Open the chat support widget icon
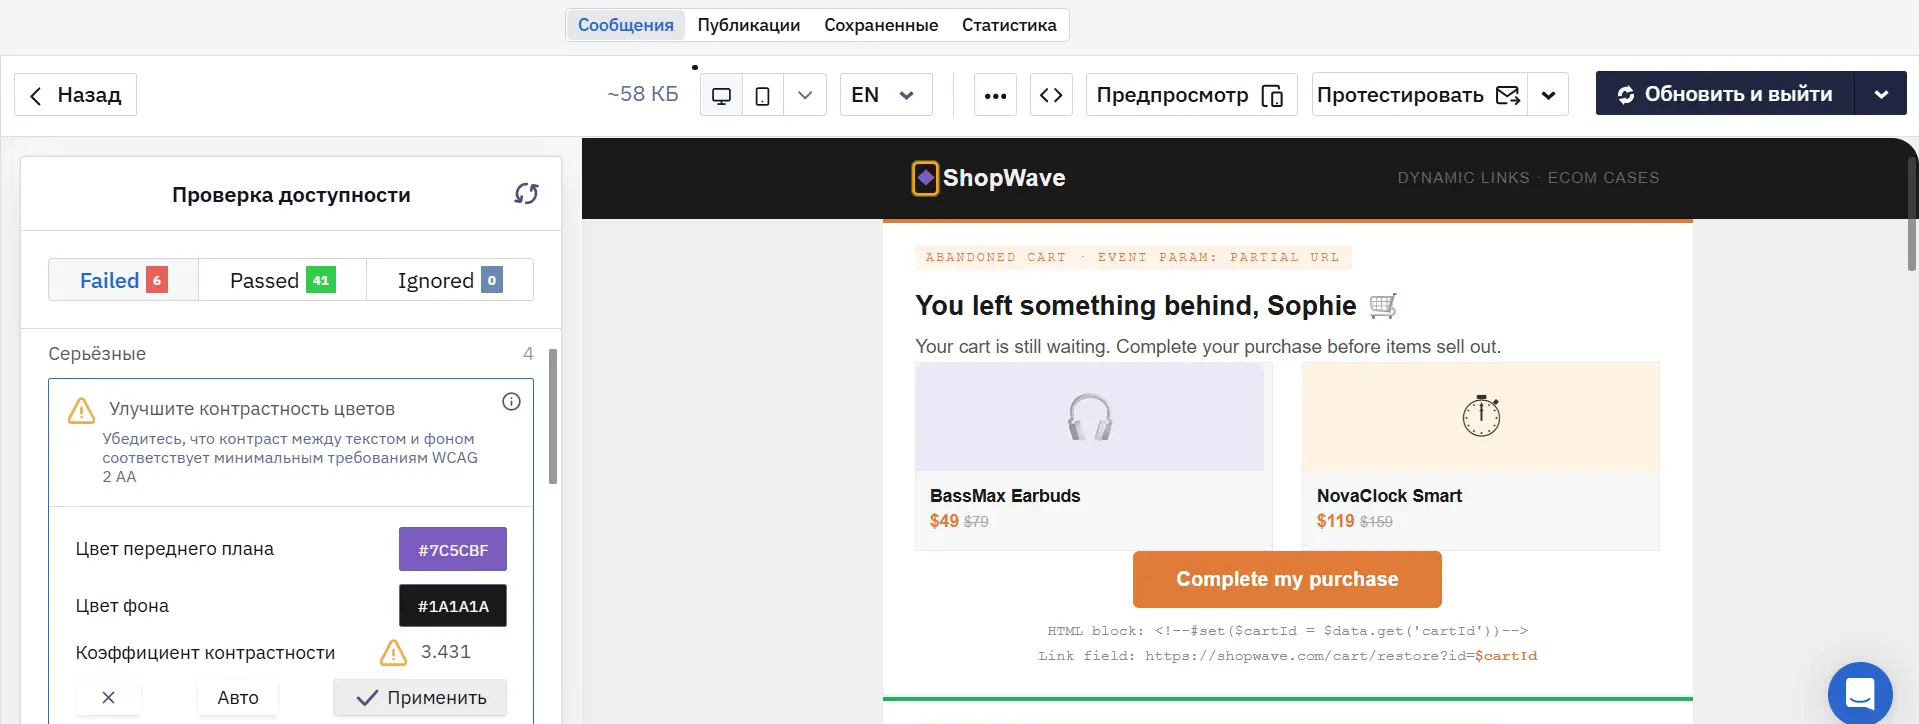Viewport: 1919px width, 724px height. point(1860,693)
